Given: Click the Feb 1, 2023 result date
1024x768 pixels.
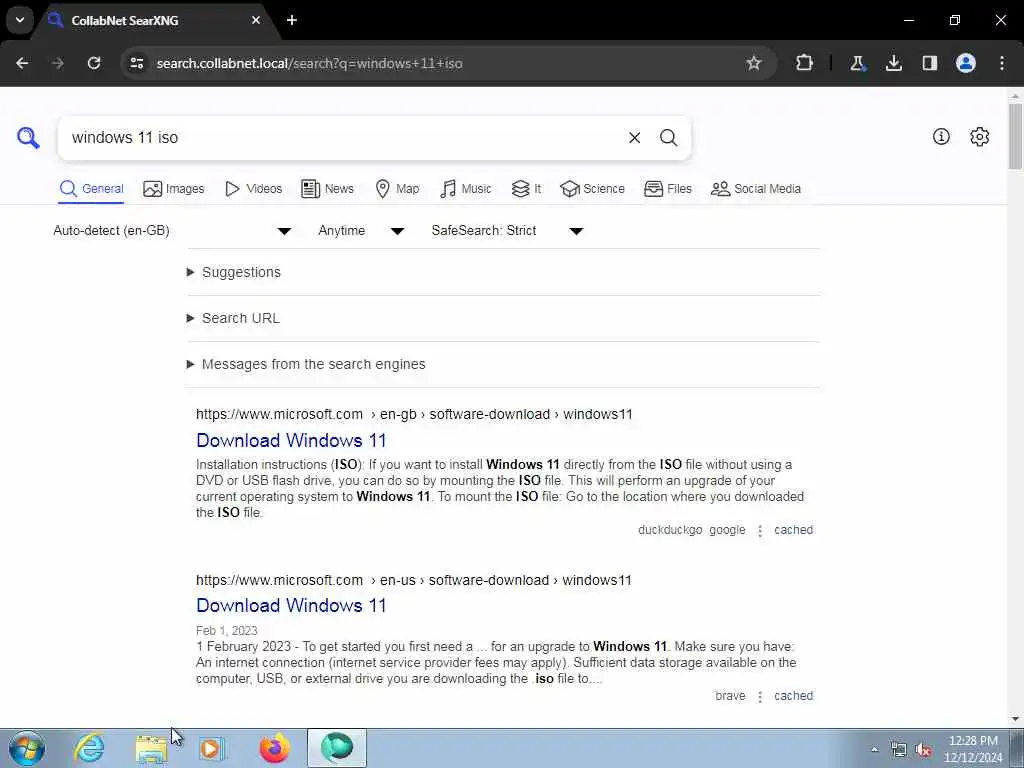Looking at the screenshot, I should click(x=227, y=630).
